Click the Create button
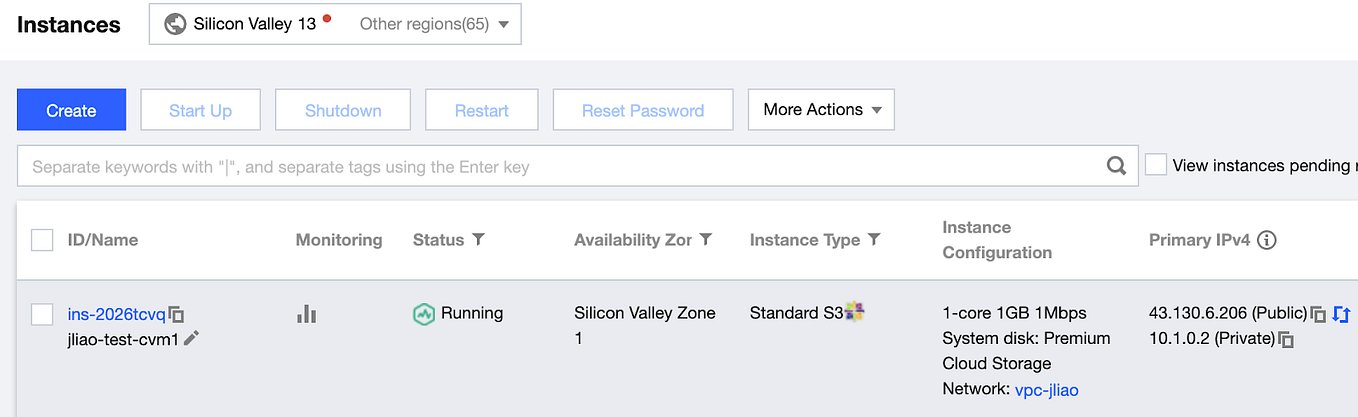Viewport: 1358px width, 417px height. 71,110
